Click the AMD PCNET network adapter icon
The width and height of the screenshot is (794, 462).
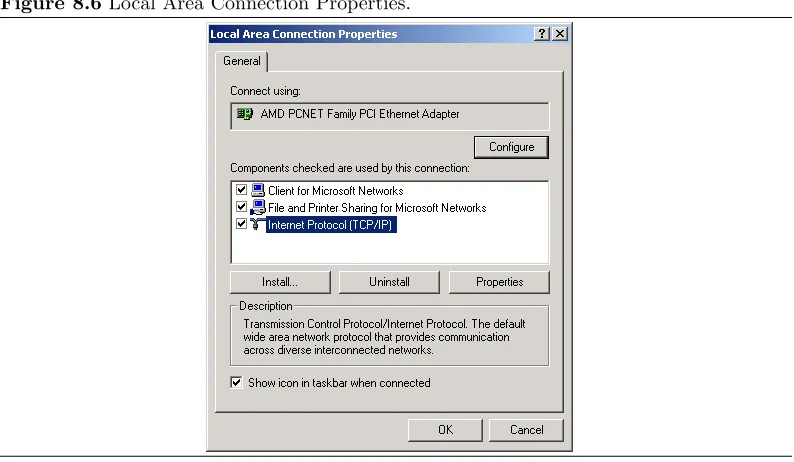245,113
